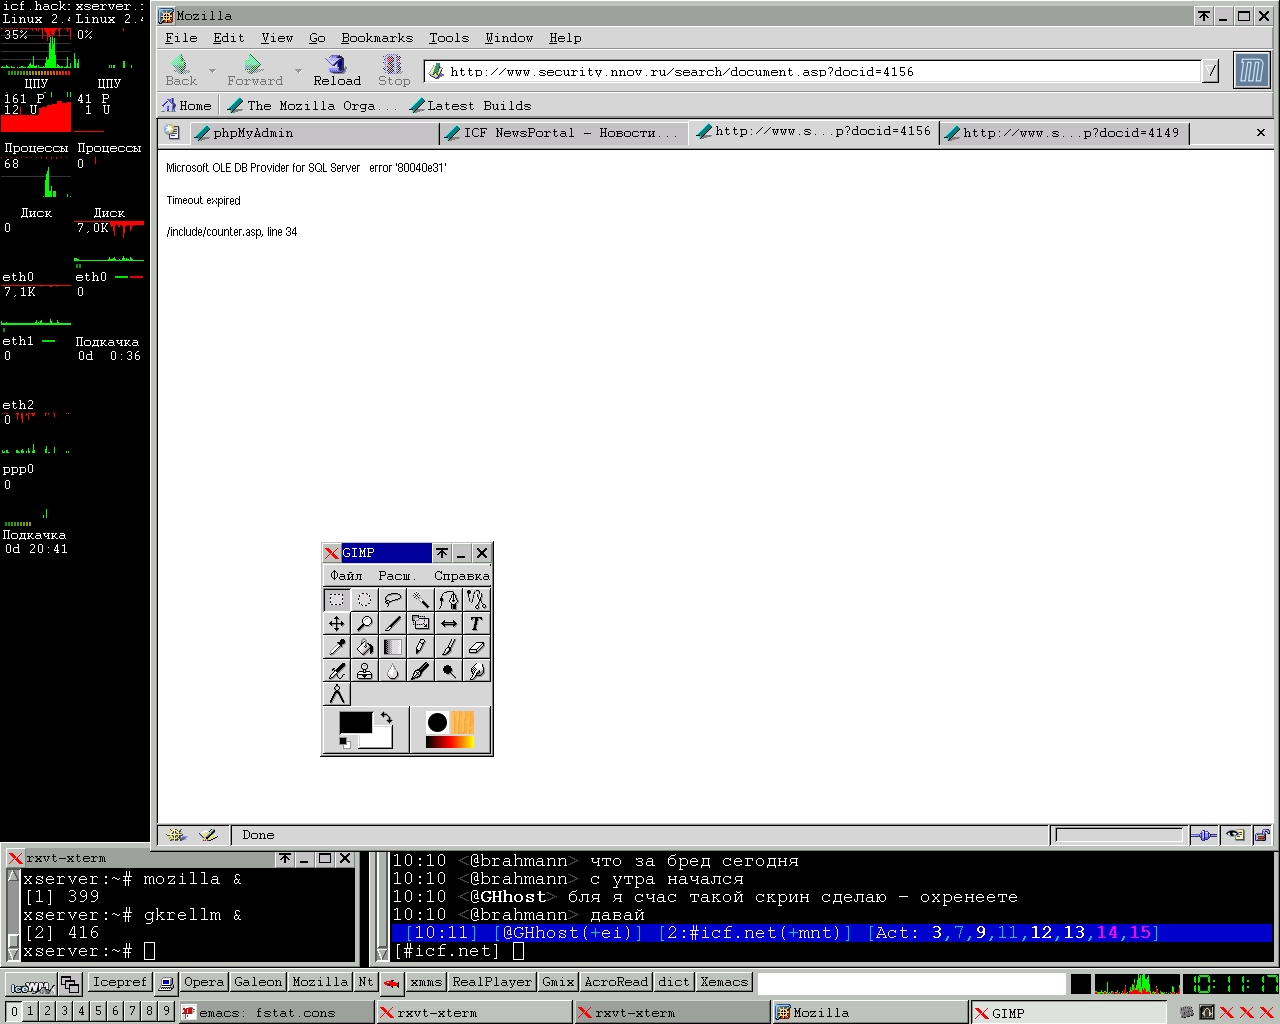1280x1024 pixels.
Task: Choose the Text tool in GIMP
Action: pyautogui.click(x=477, y=623)
